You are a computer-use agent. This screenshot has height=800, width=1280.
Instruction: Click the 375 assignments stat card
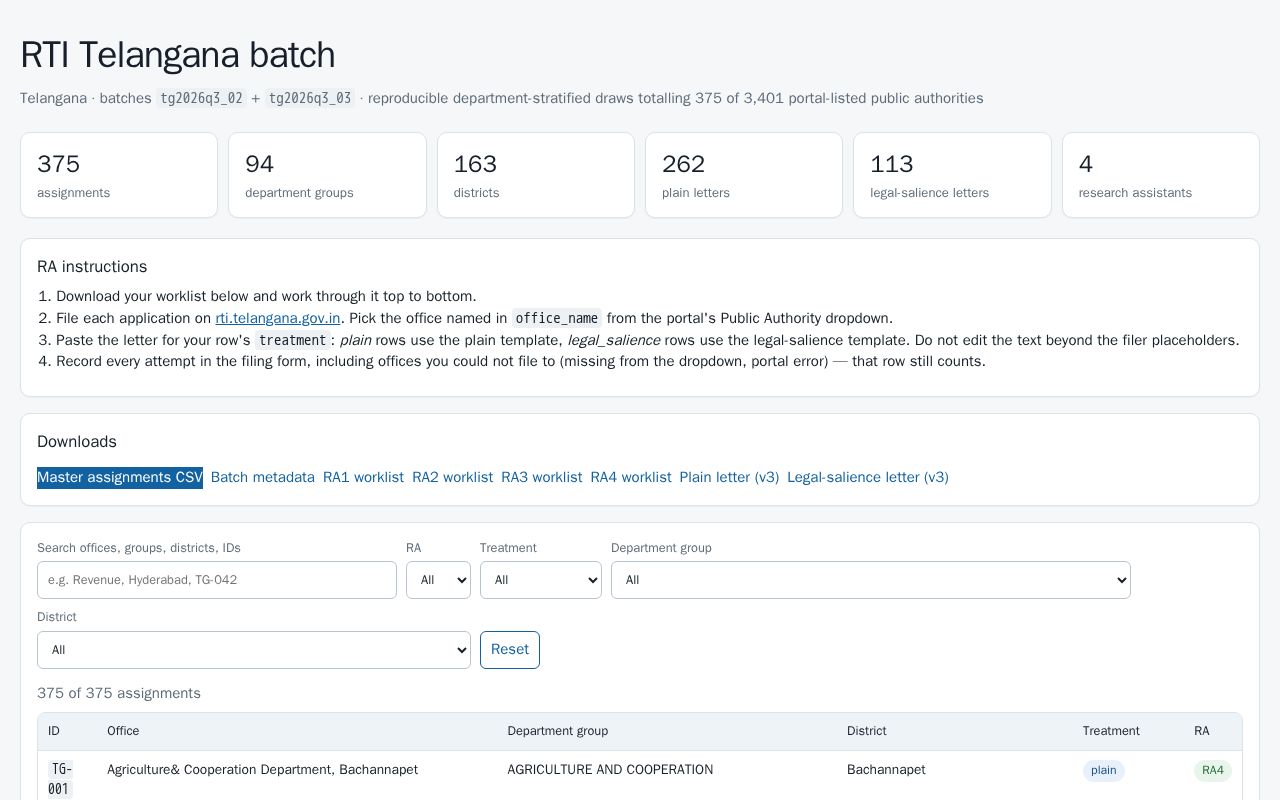(119, 175)
